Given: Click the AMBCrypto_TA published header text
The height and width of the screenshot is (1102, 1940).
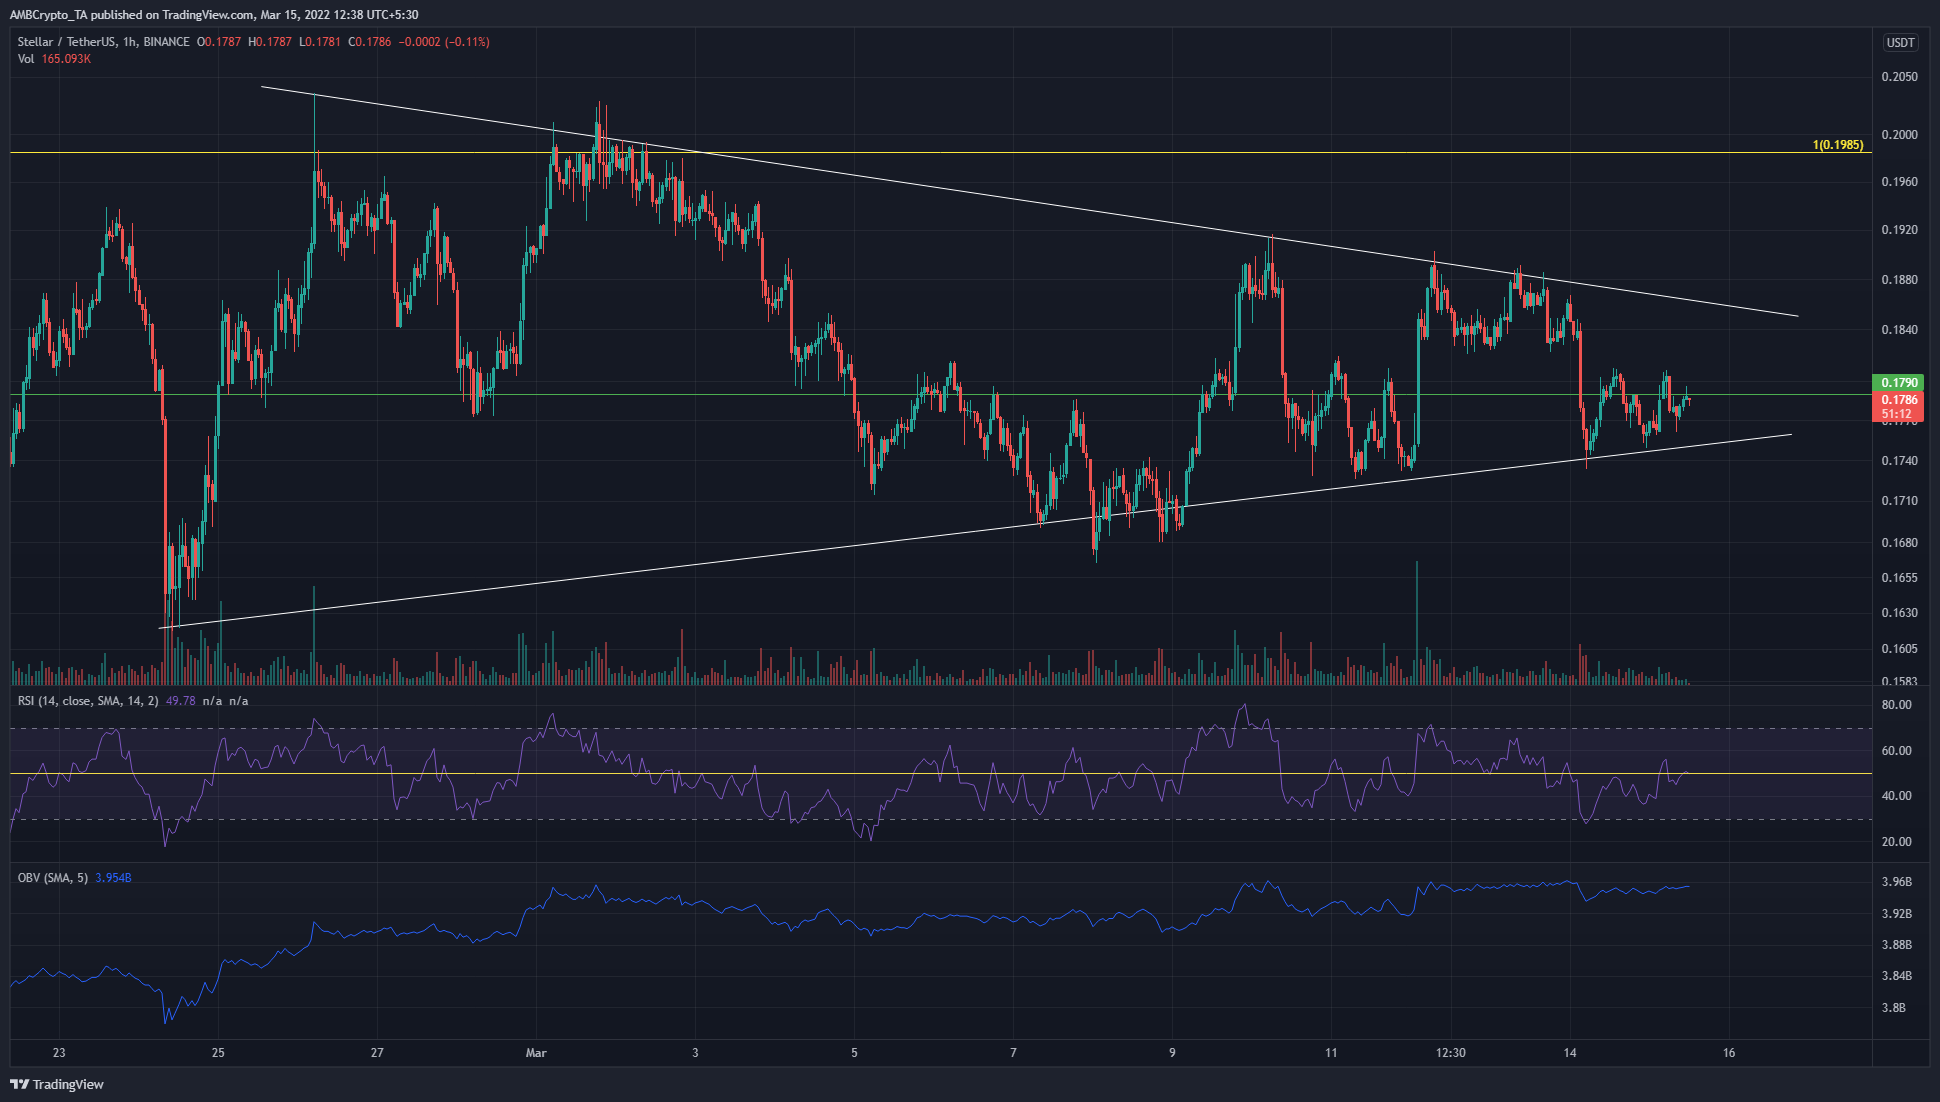Looking at the screenshot, I should [x=214, y=14].
